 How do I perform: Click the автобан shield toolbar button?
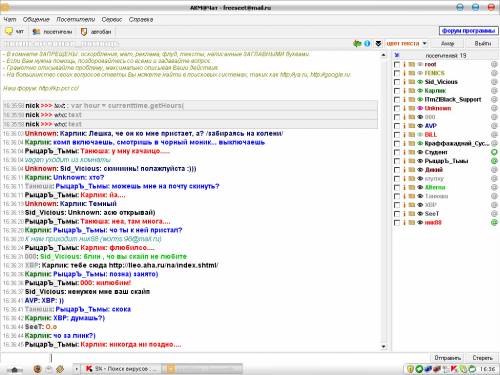click(x=96, y=32)
